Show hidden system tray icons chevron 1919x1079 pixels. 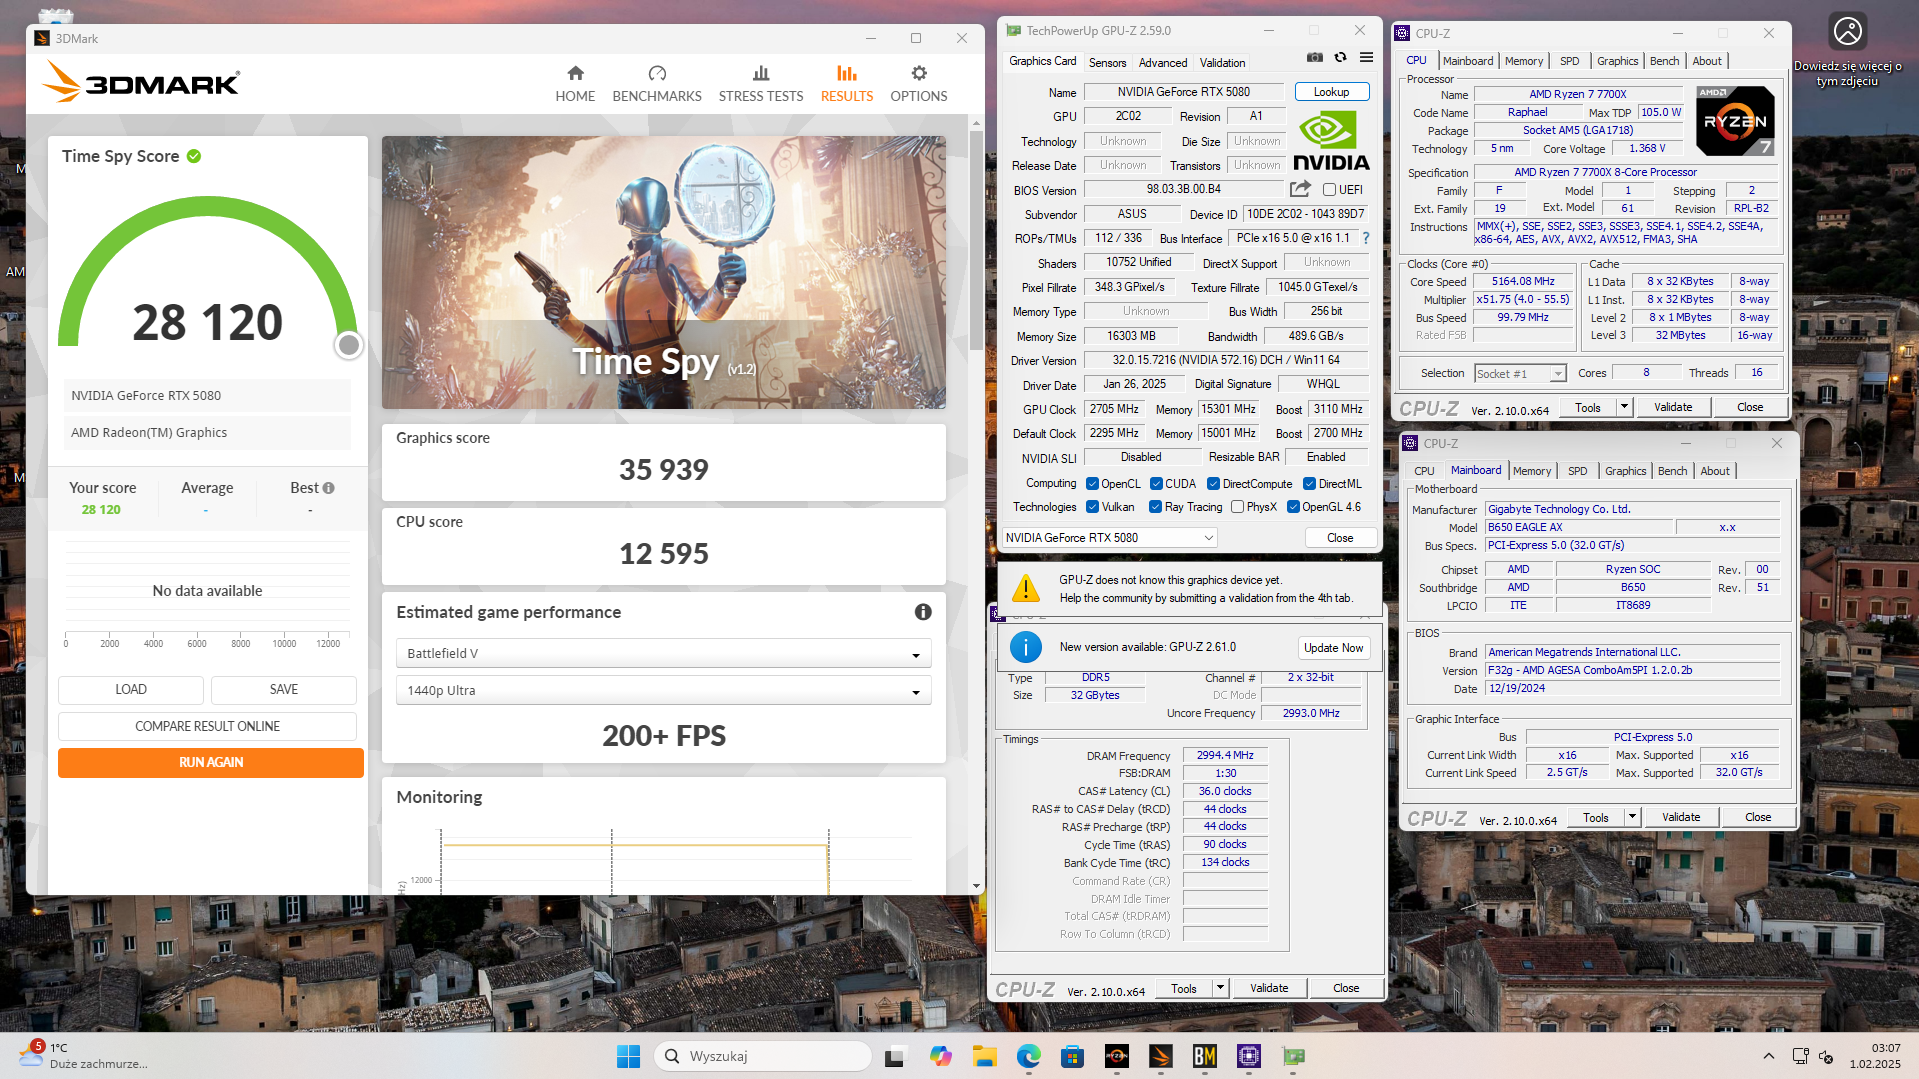[1768, 1056]
